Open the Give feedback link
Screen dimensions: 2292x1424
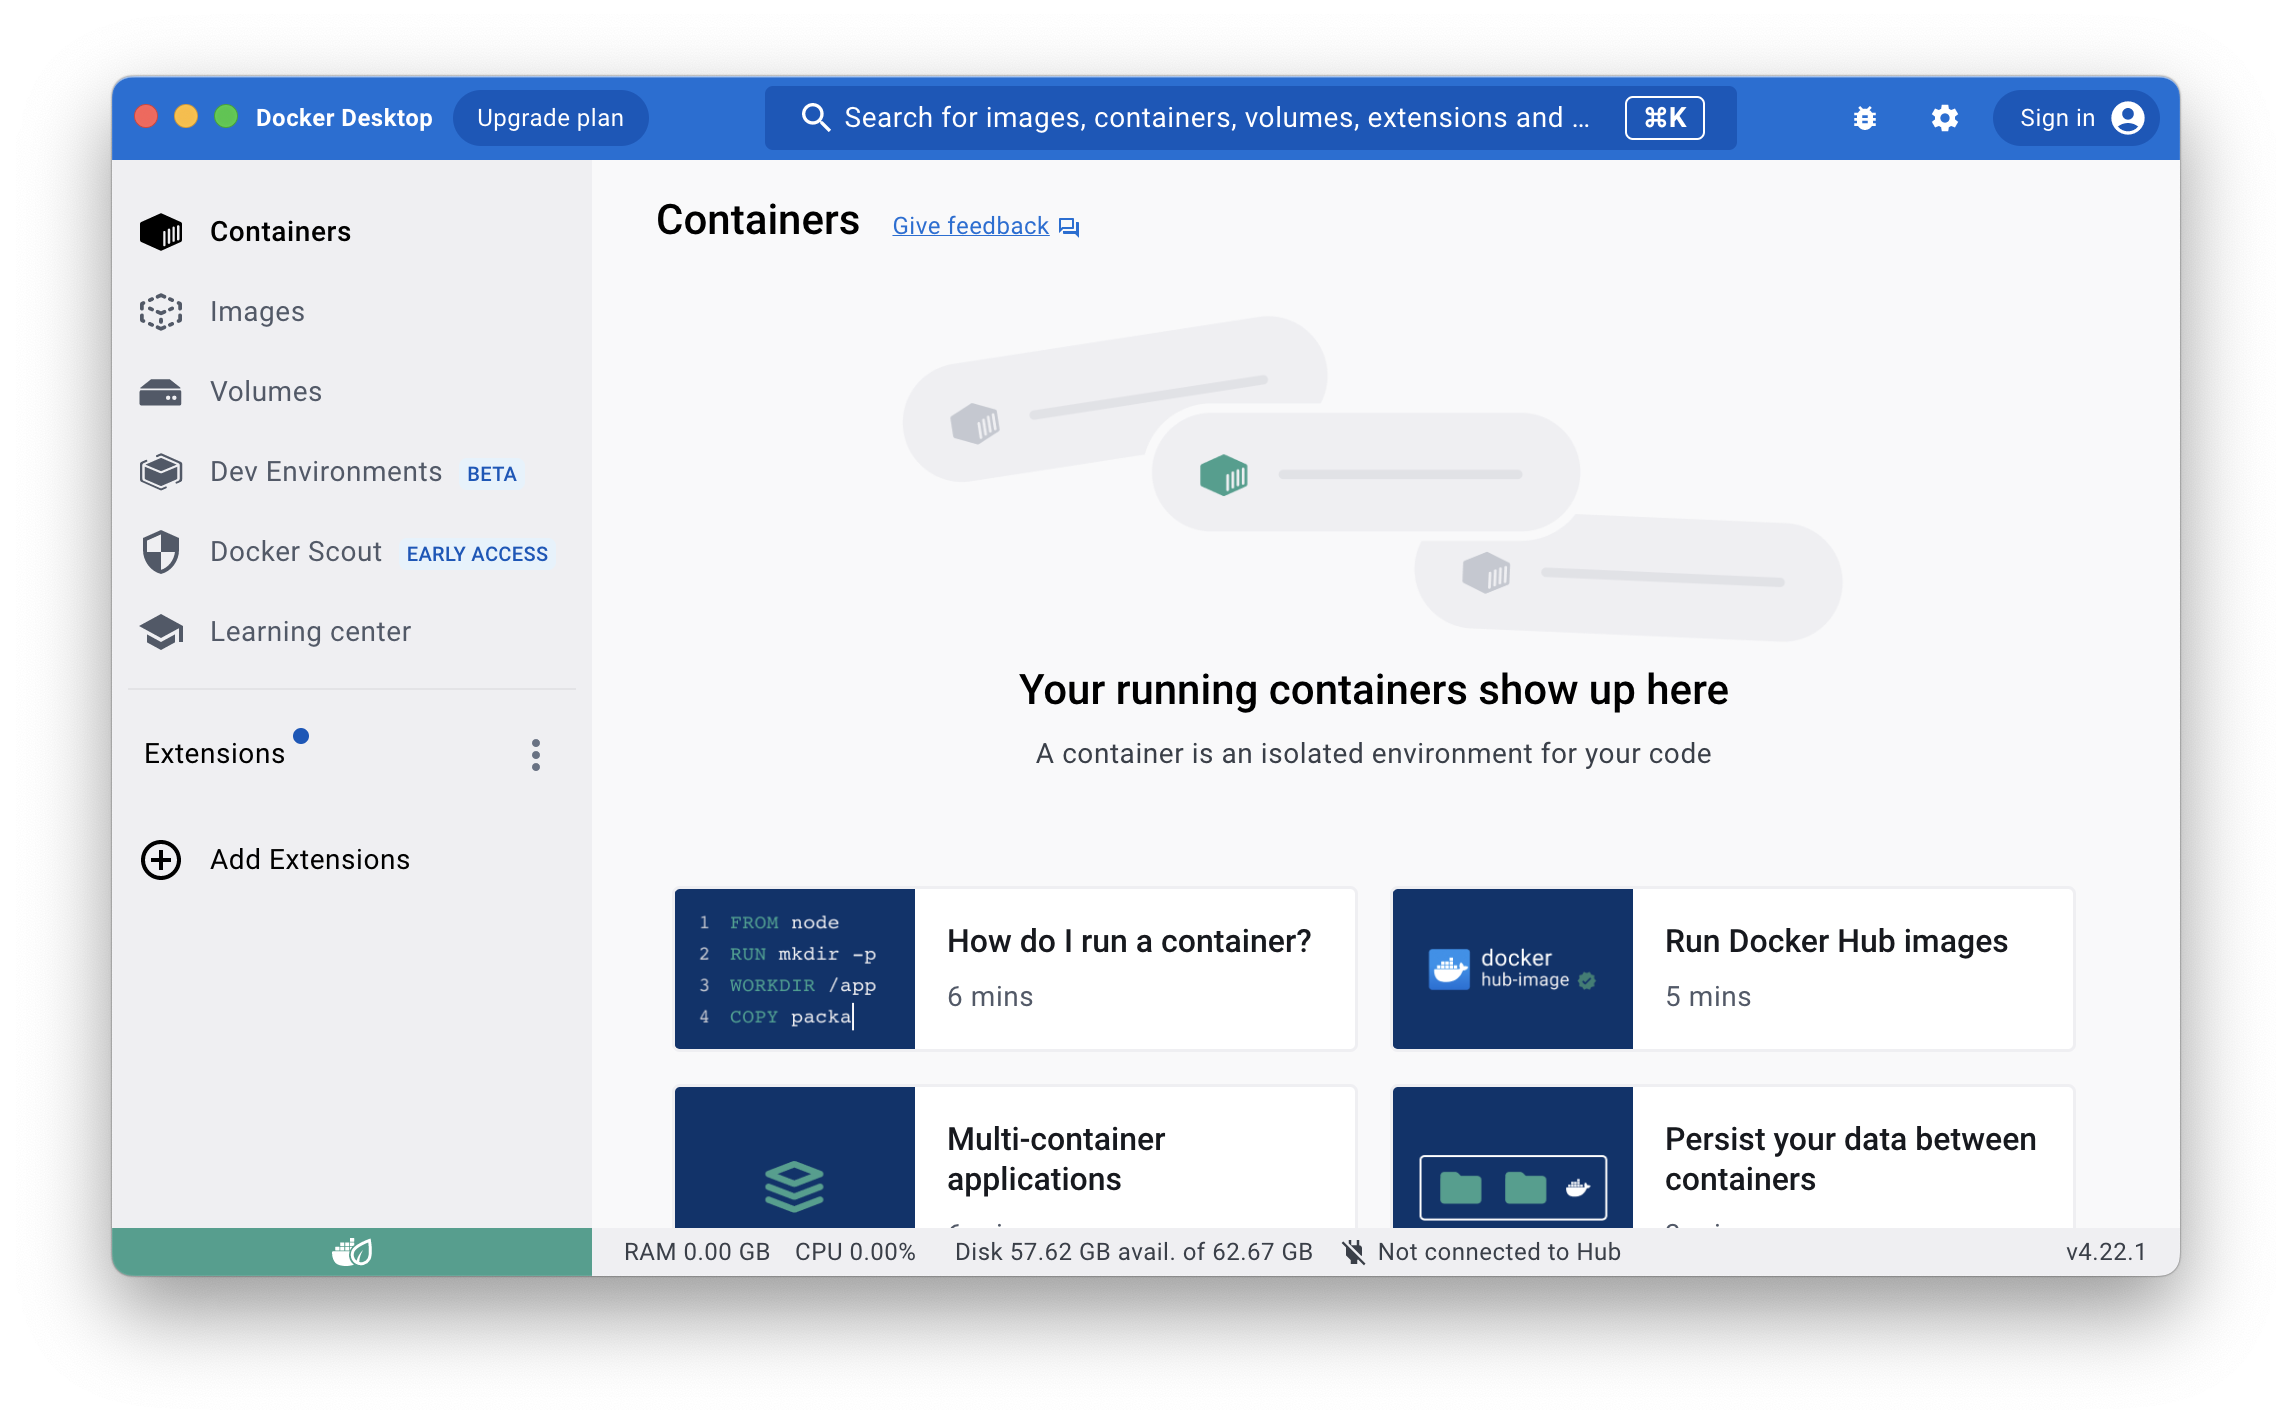970,226
